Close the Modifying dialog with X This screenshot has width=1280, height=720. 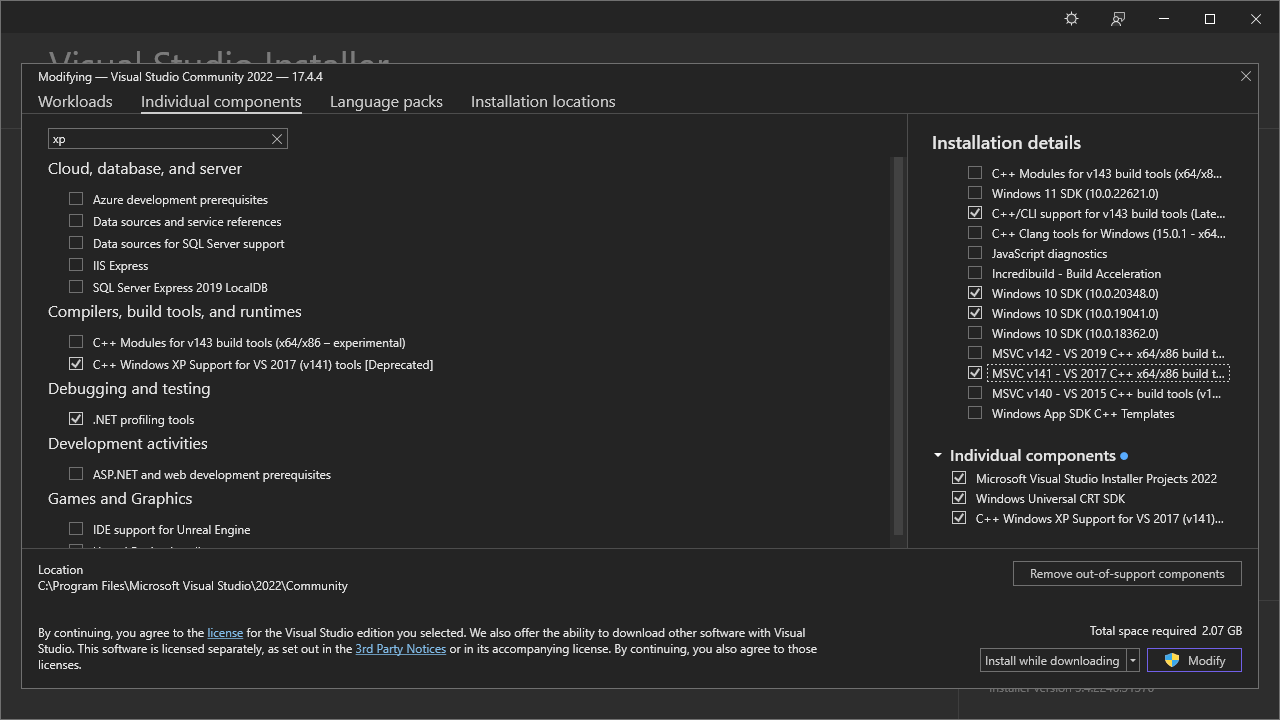tap(1246, 76)
